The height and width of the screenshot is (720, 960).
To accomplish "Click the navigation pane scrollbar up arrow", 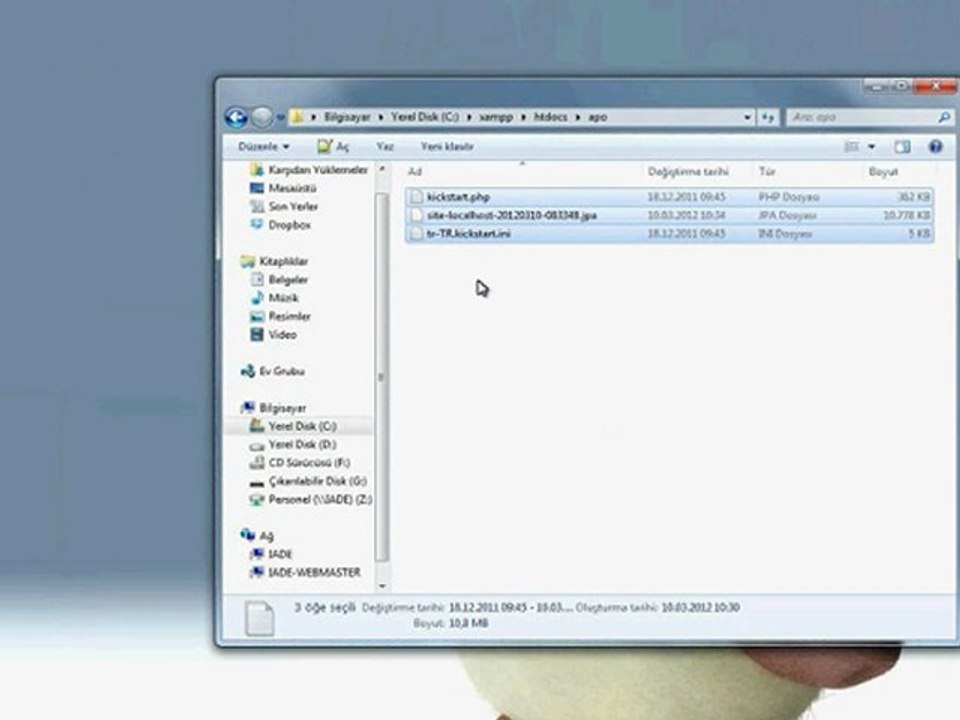I will [382, 169].
